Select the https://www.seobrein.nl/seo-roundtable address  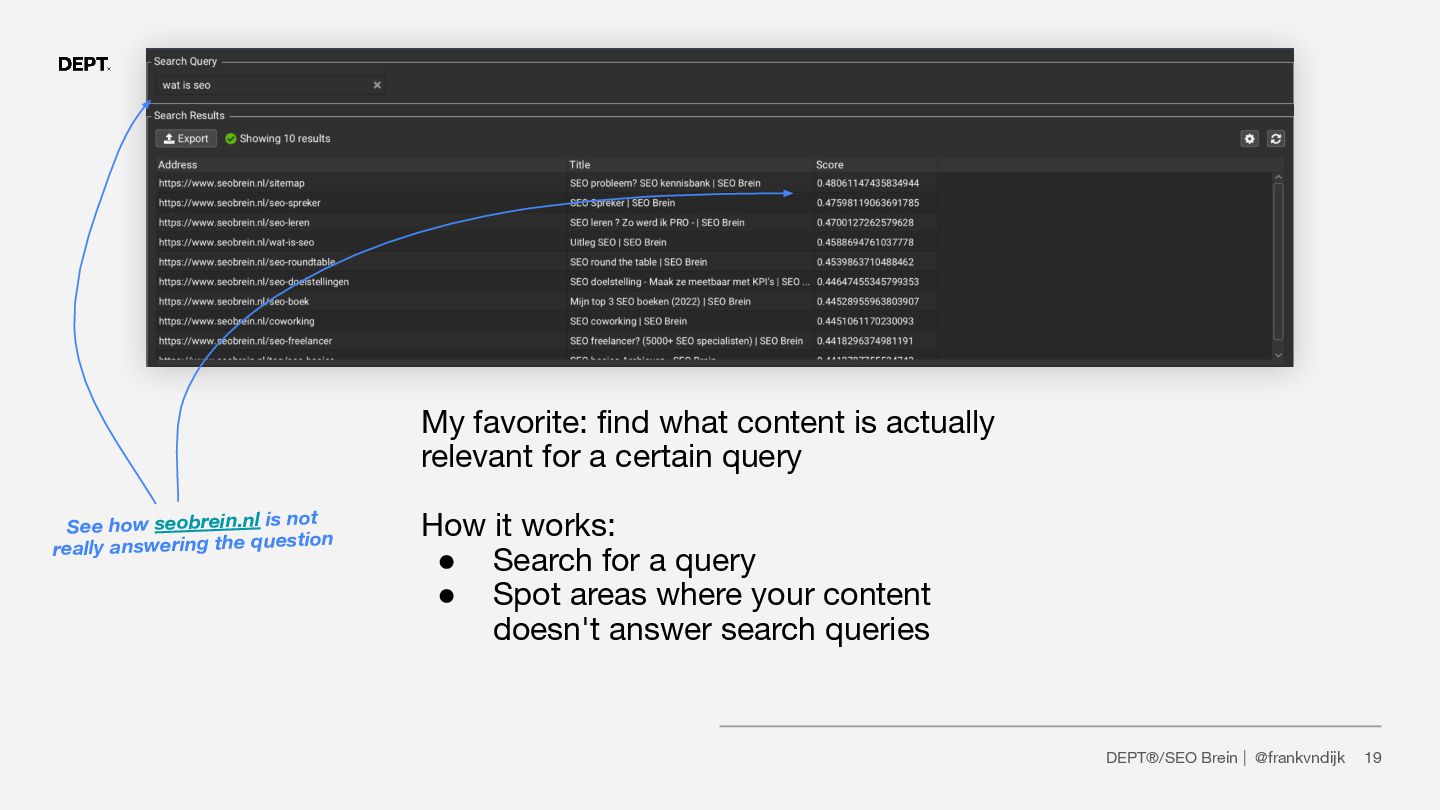point(247,262)
